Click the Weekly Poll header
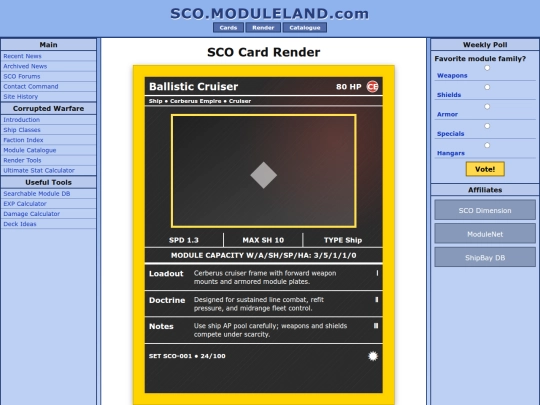The image size is (540, 405). point(485,45)
